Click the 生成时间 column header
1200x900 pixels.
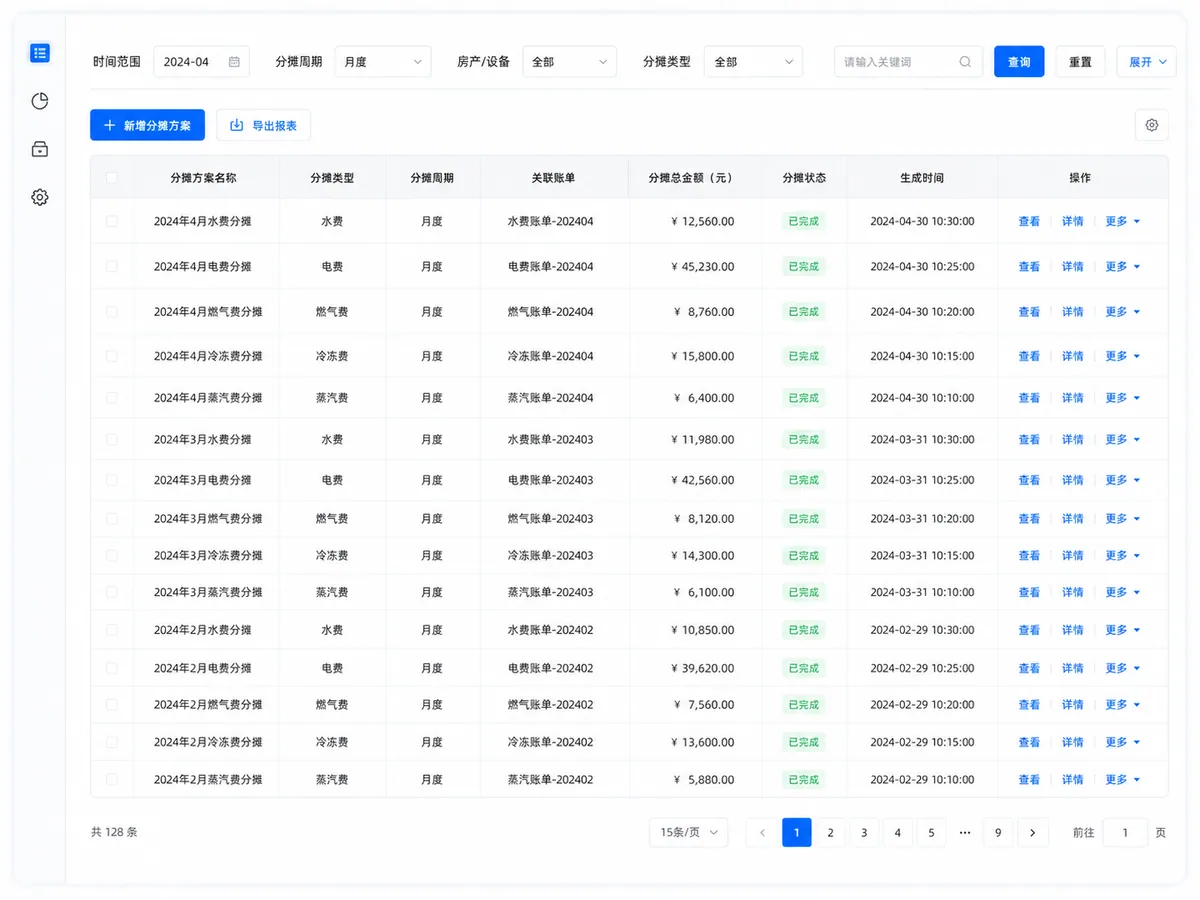pos(922,178)
